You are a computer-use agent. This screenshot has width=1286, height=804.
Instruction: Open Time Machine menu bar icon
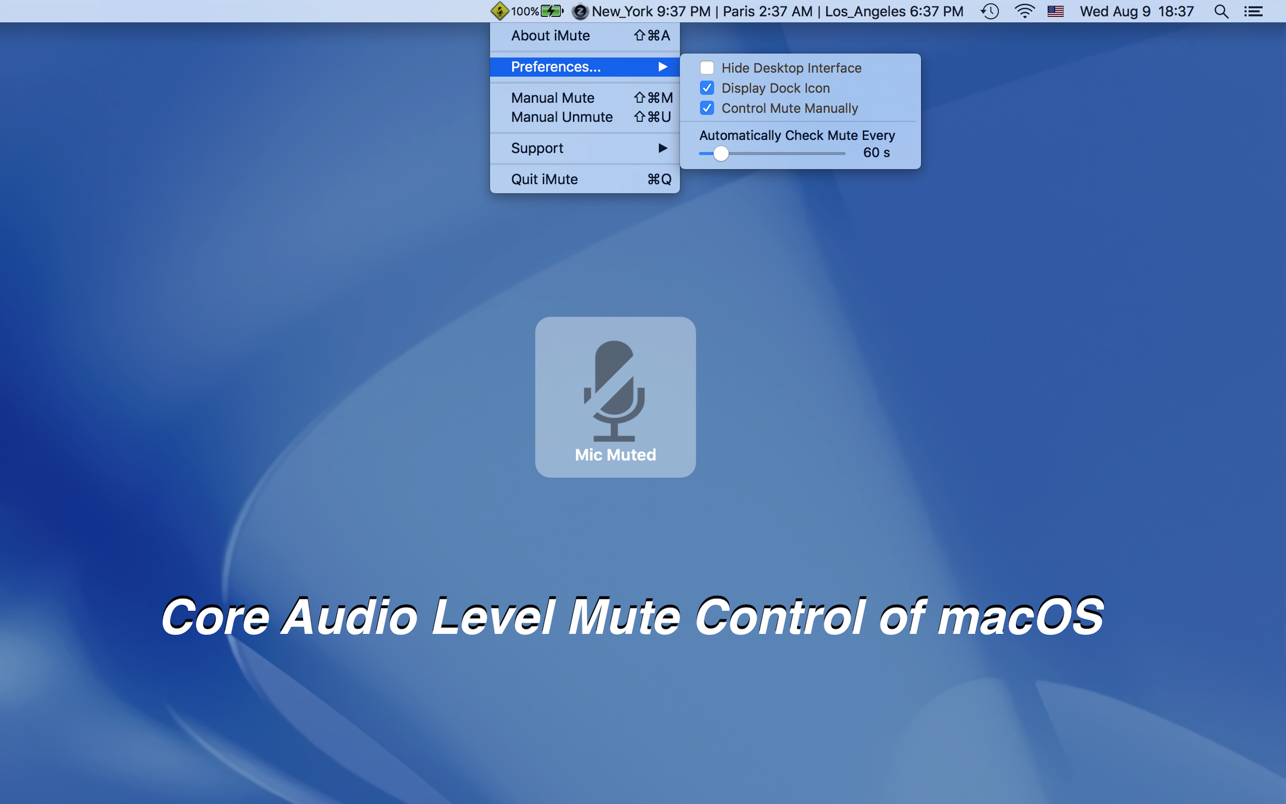pyautogui.click(x=990, y=11)
